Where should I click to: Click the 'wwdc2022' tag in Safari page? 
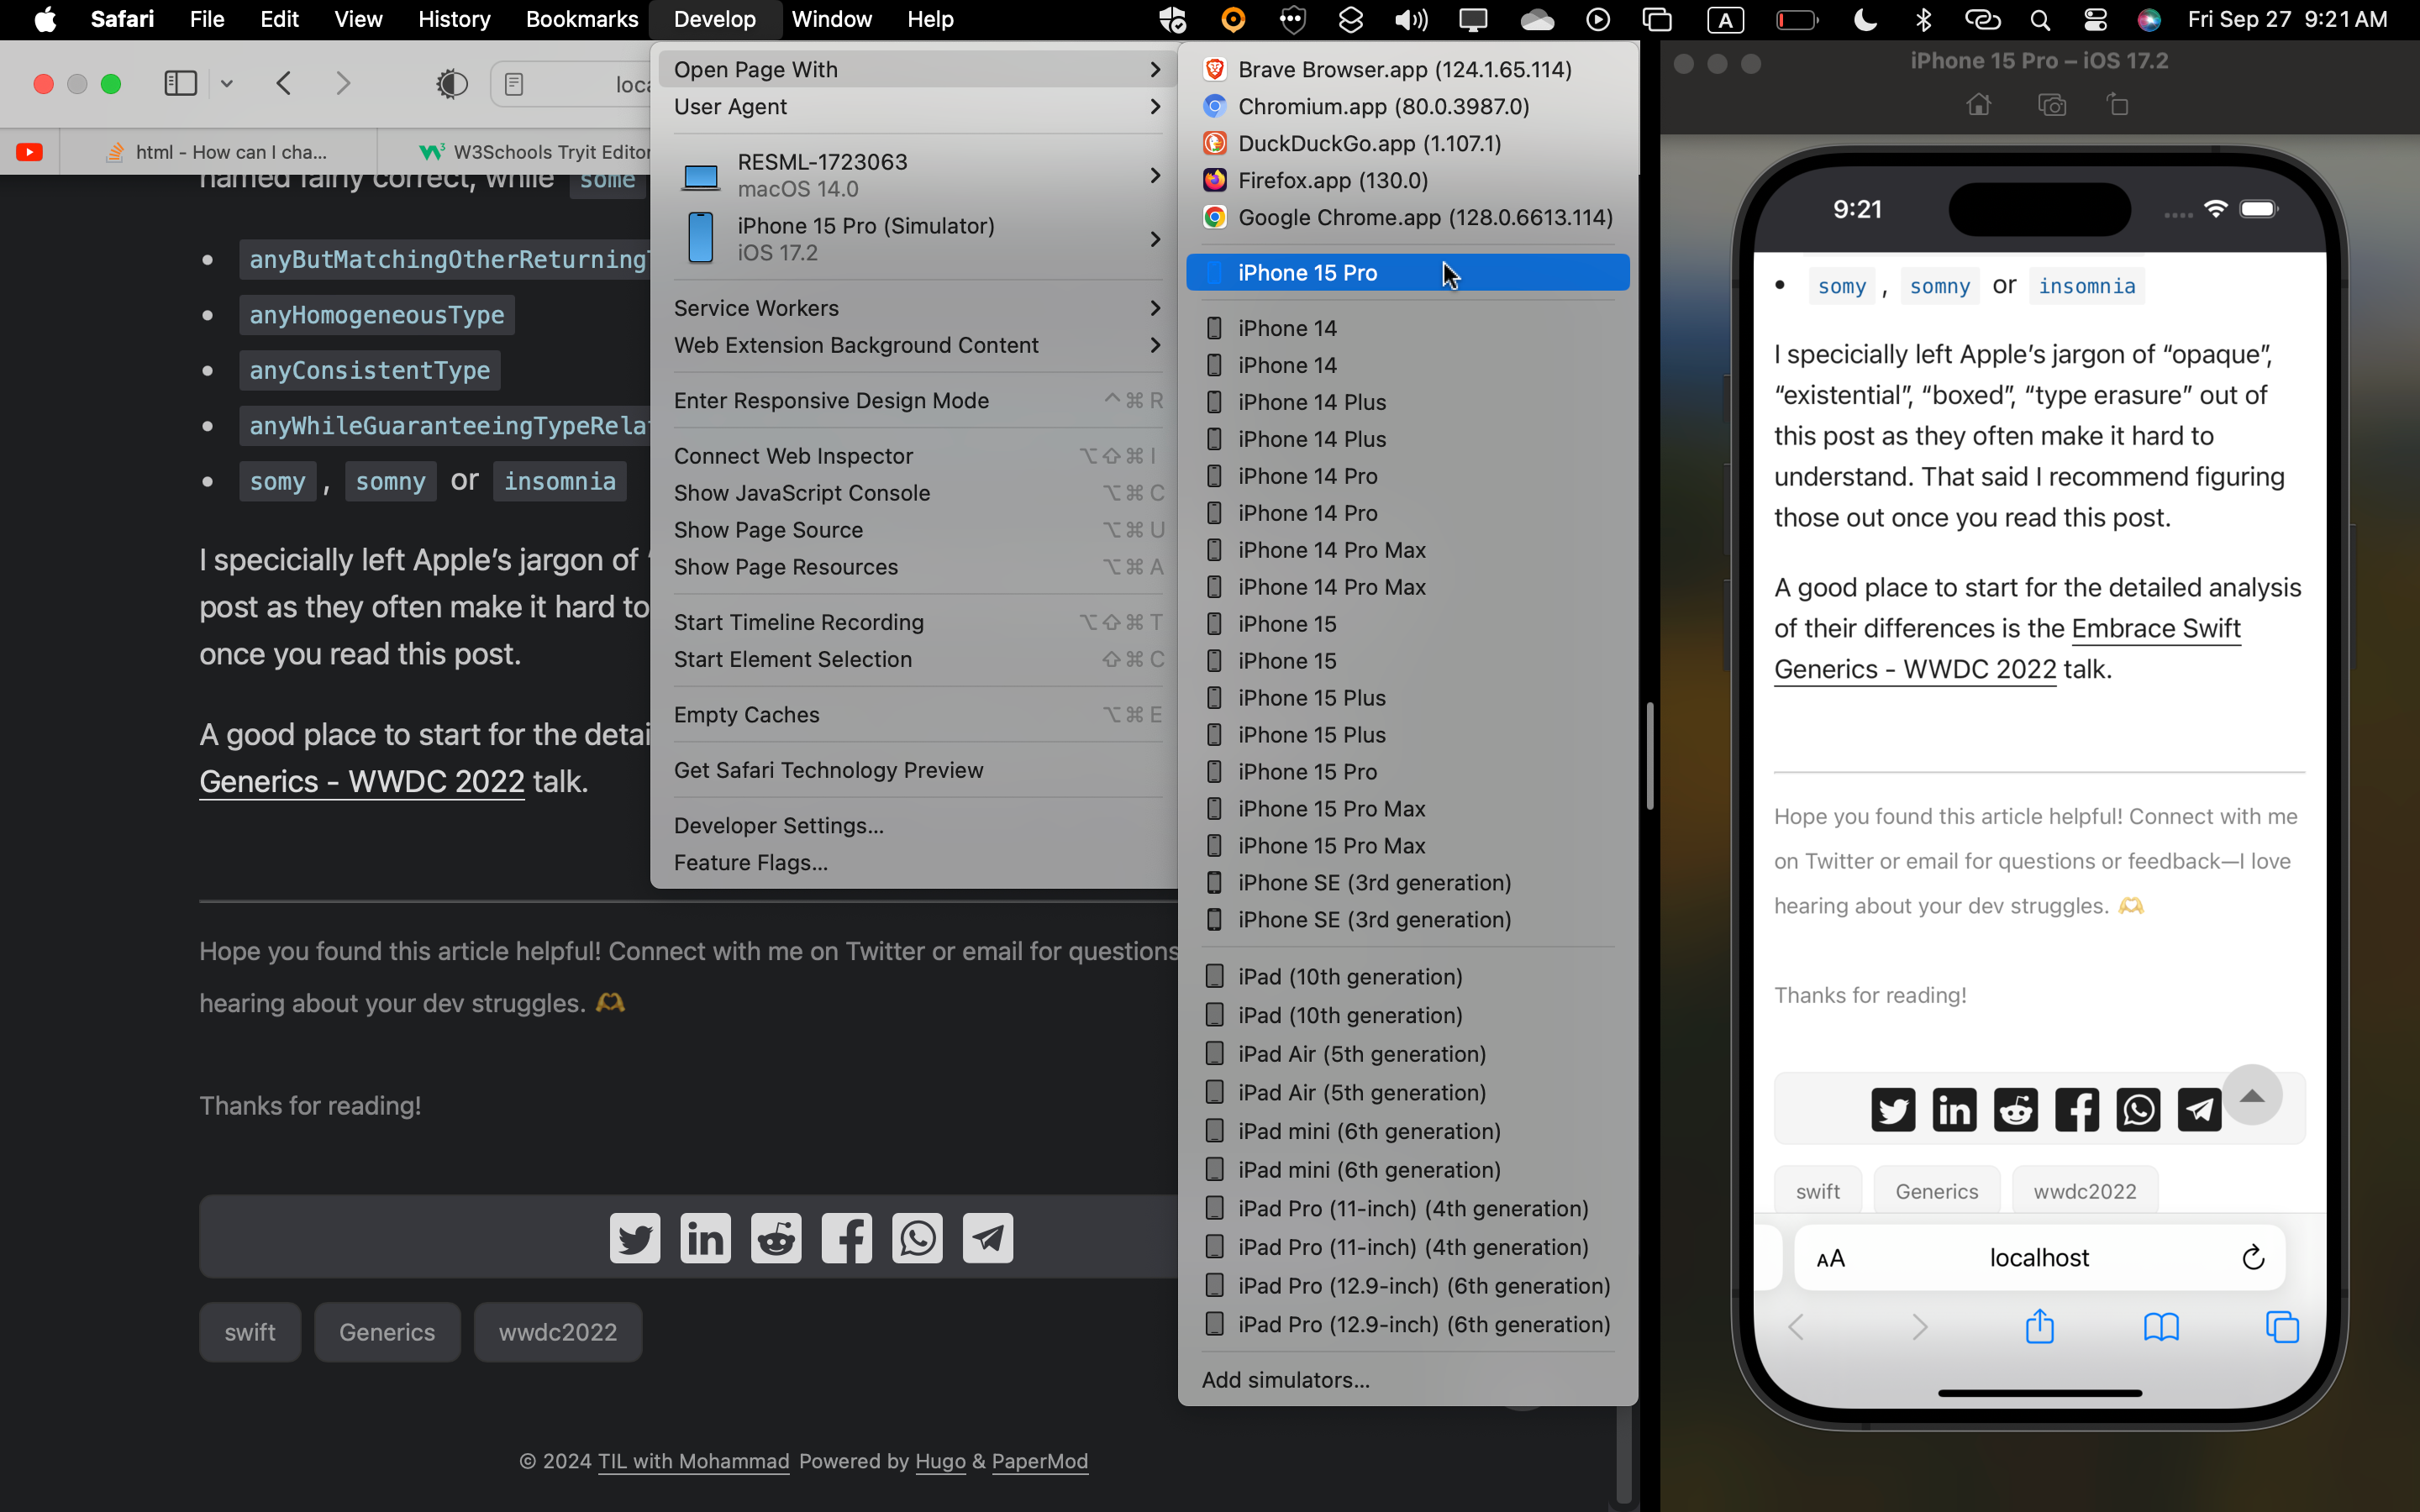(558, 1332)
